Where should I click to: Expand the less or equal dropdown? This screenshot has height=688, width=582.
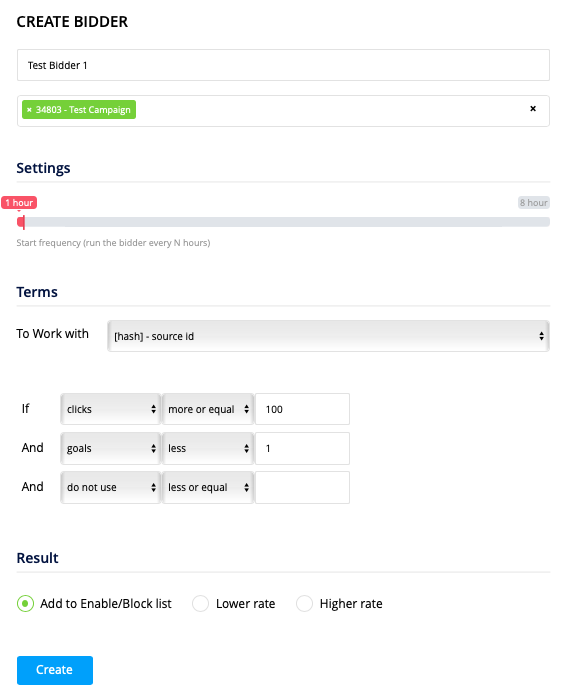(x=208, y=487)
